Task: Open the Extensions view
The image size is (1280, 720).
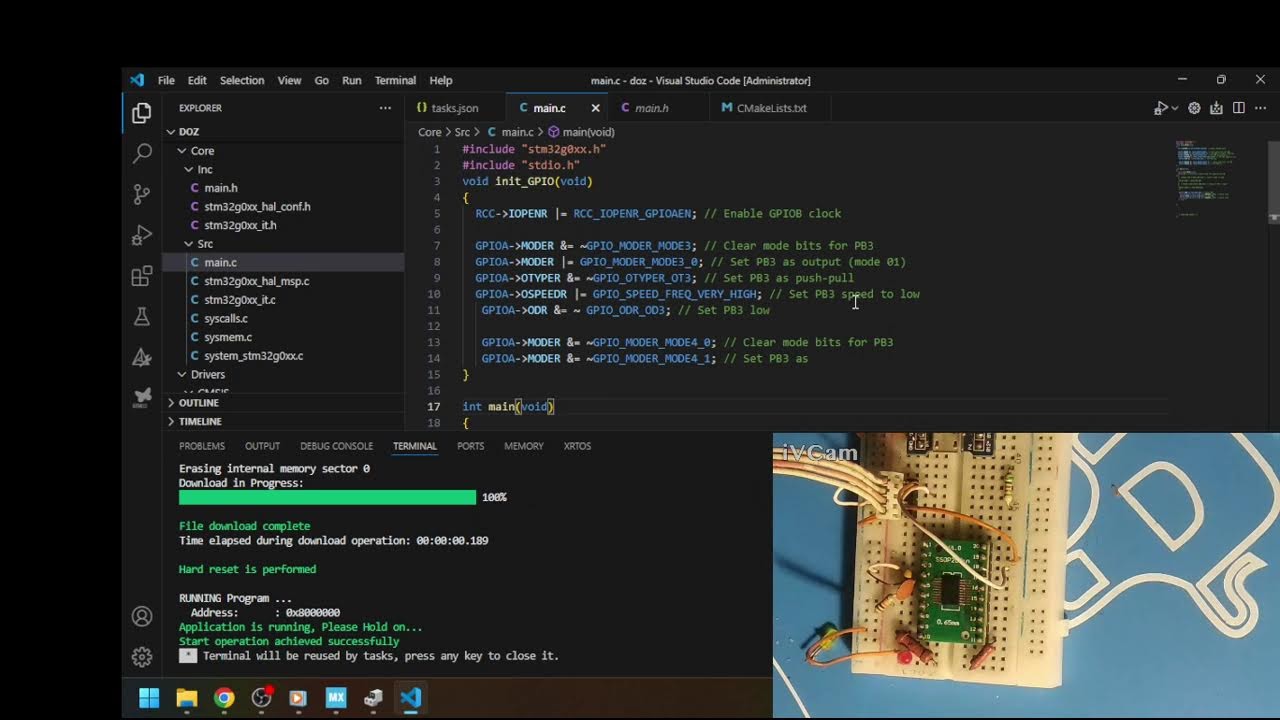Action: pyautogui.click(x=142, y=276)
